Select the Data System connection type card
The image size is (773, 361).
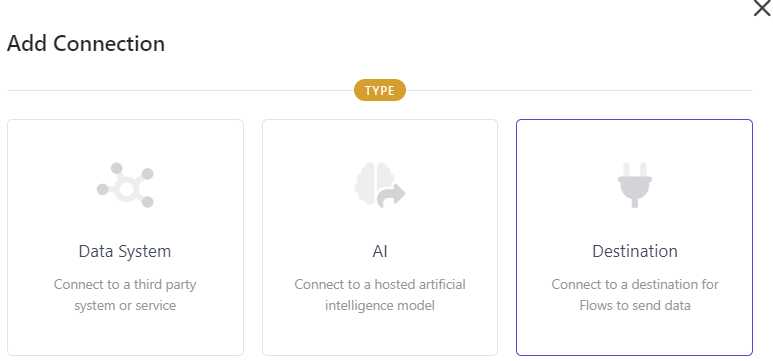click(126, 237)
